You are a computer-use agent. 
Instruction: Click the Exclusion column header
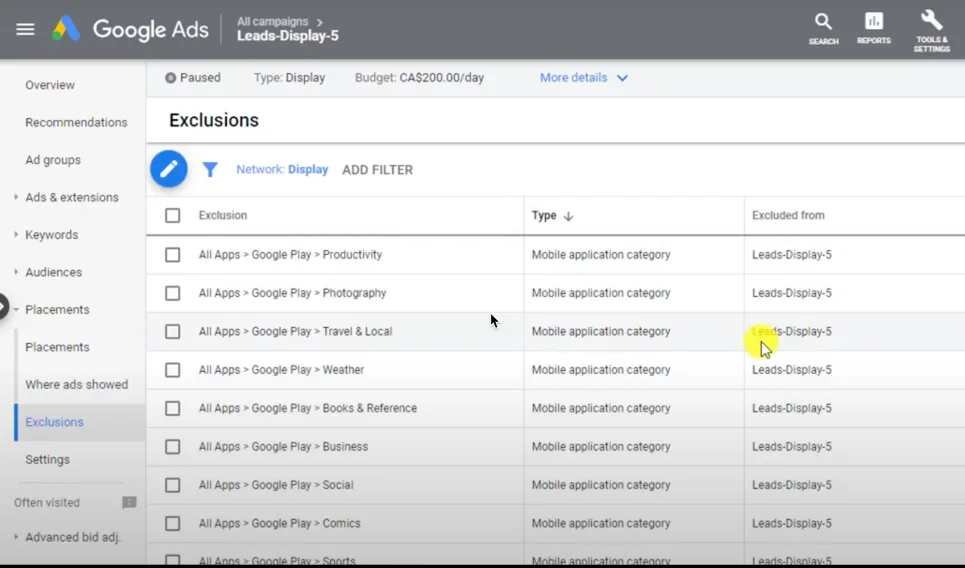coord(223,215)
